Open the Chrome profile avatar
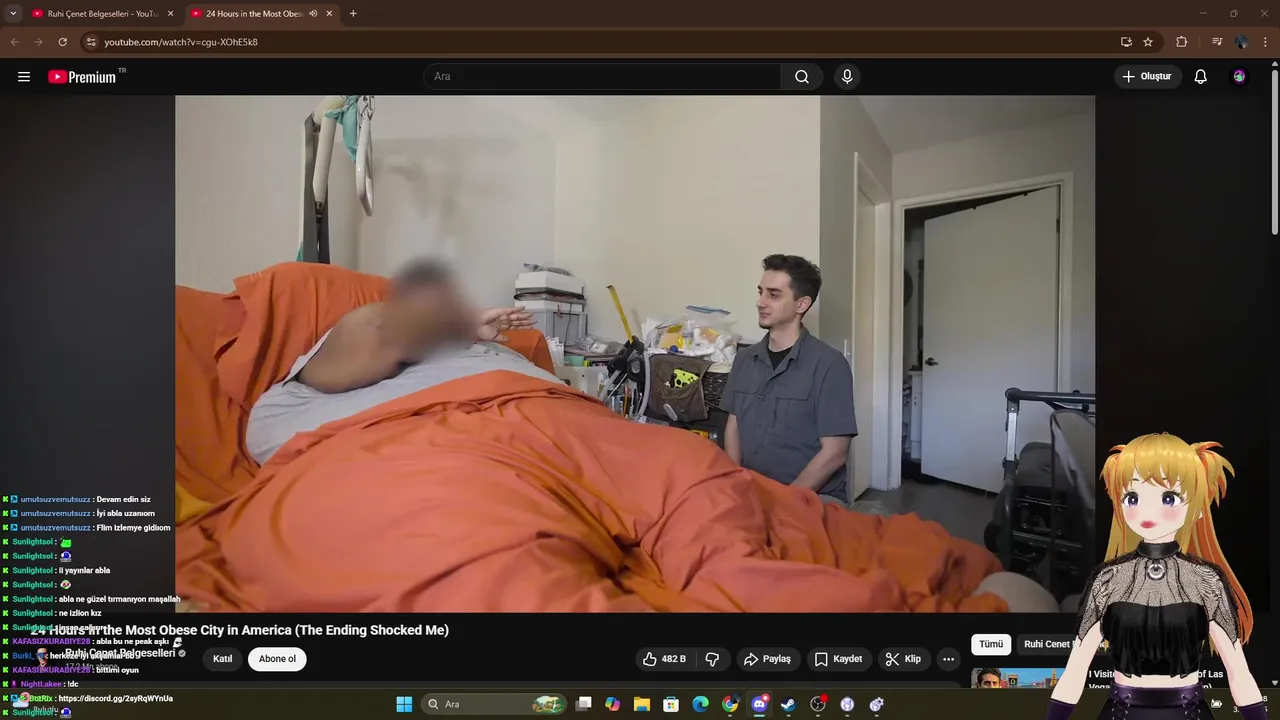This screenshot has height=720, width=1280. pyautogui.click(x=1241, y=42)
